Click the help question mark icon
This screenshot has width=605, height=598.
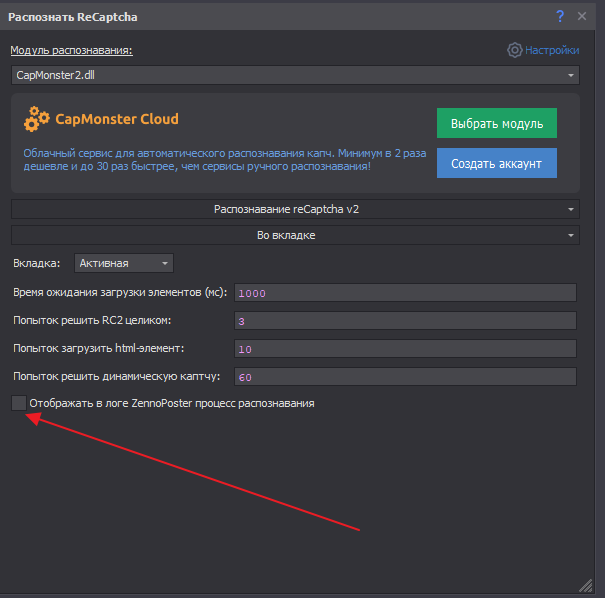560,16
